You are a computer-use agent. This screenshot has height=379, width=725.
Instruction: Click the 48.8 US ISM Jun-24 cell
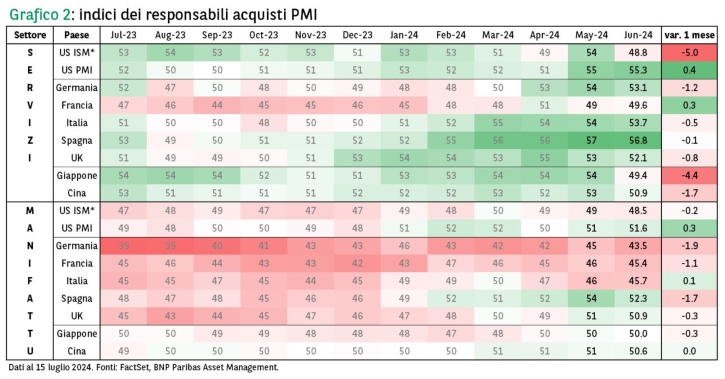coord(638,53)
